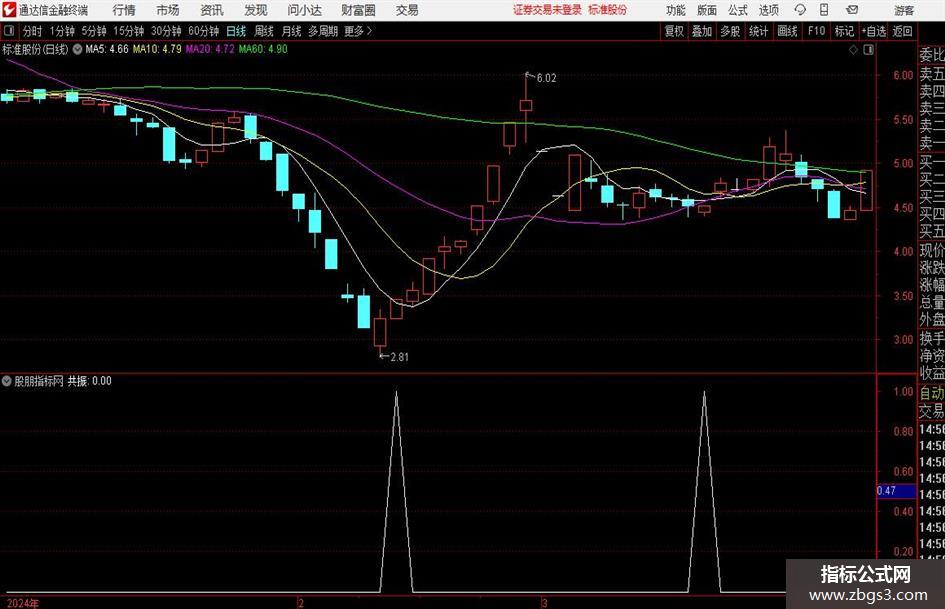Click the 标记 mark button
The image size is (945, 609).
click(844, 31)
